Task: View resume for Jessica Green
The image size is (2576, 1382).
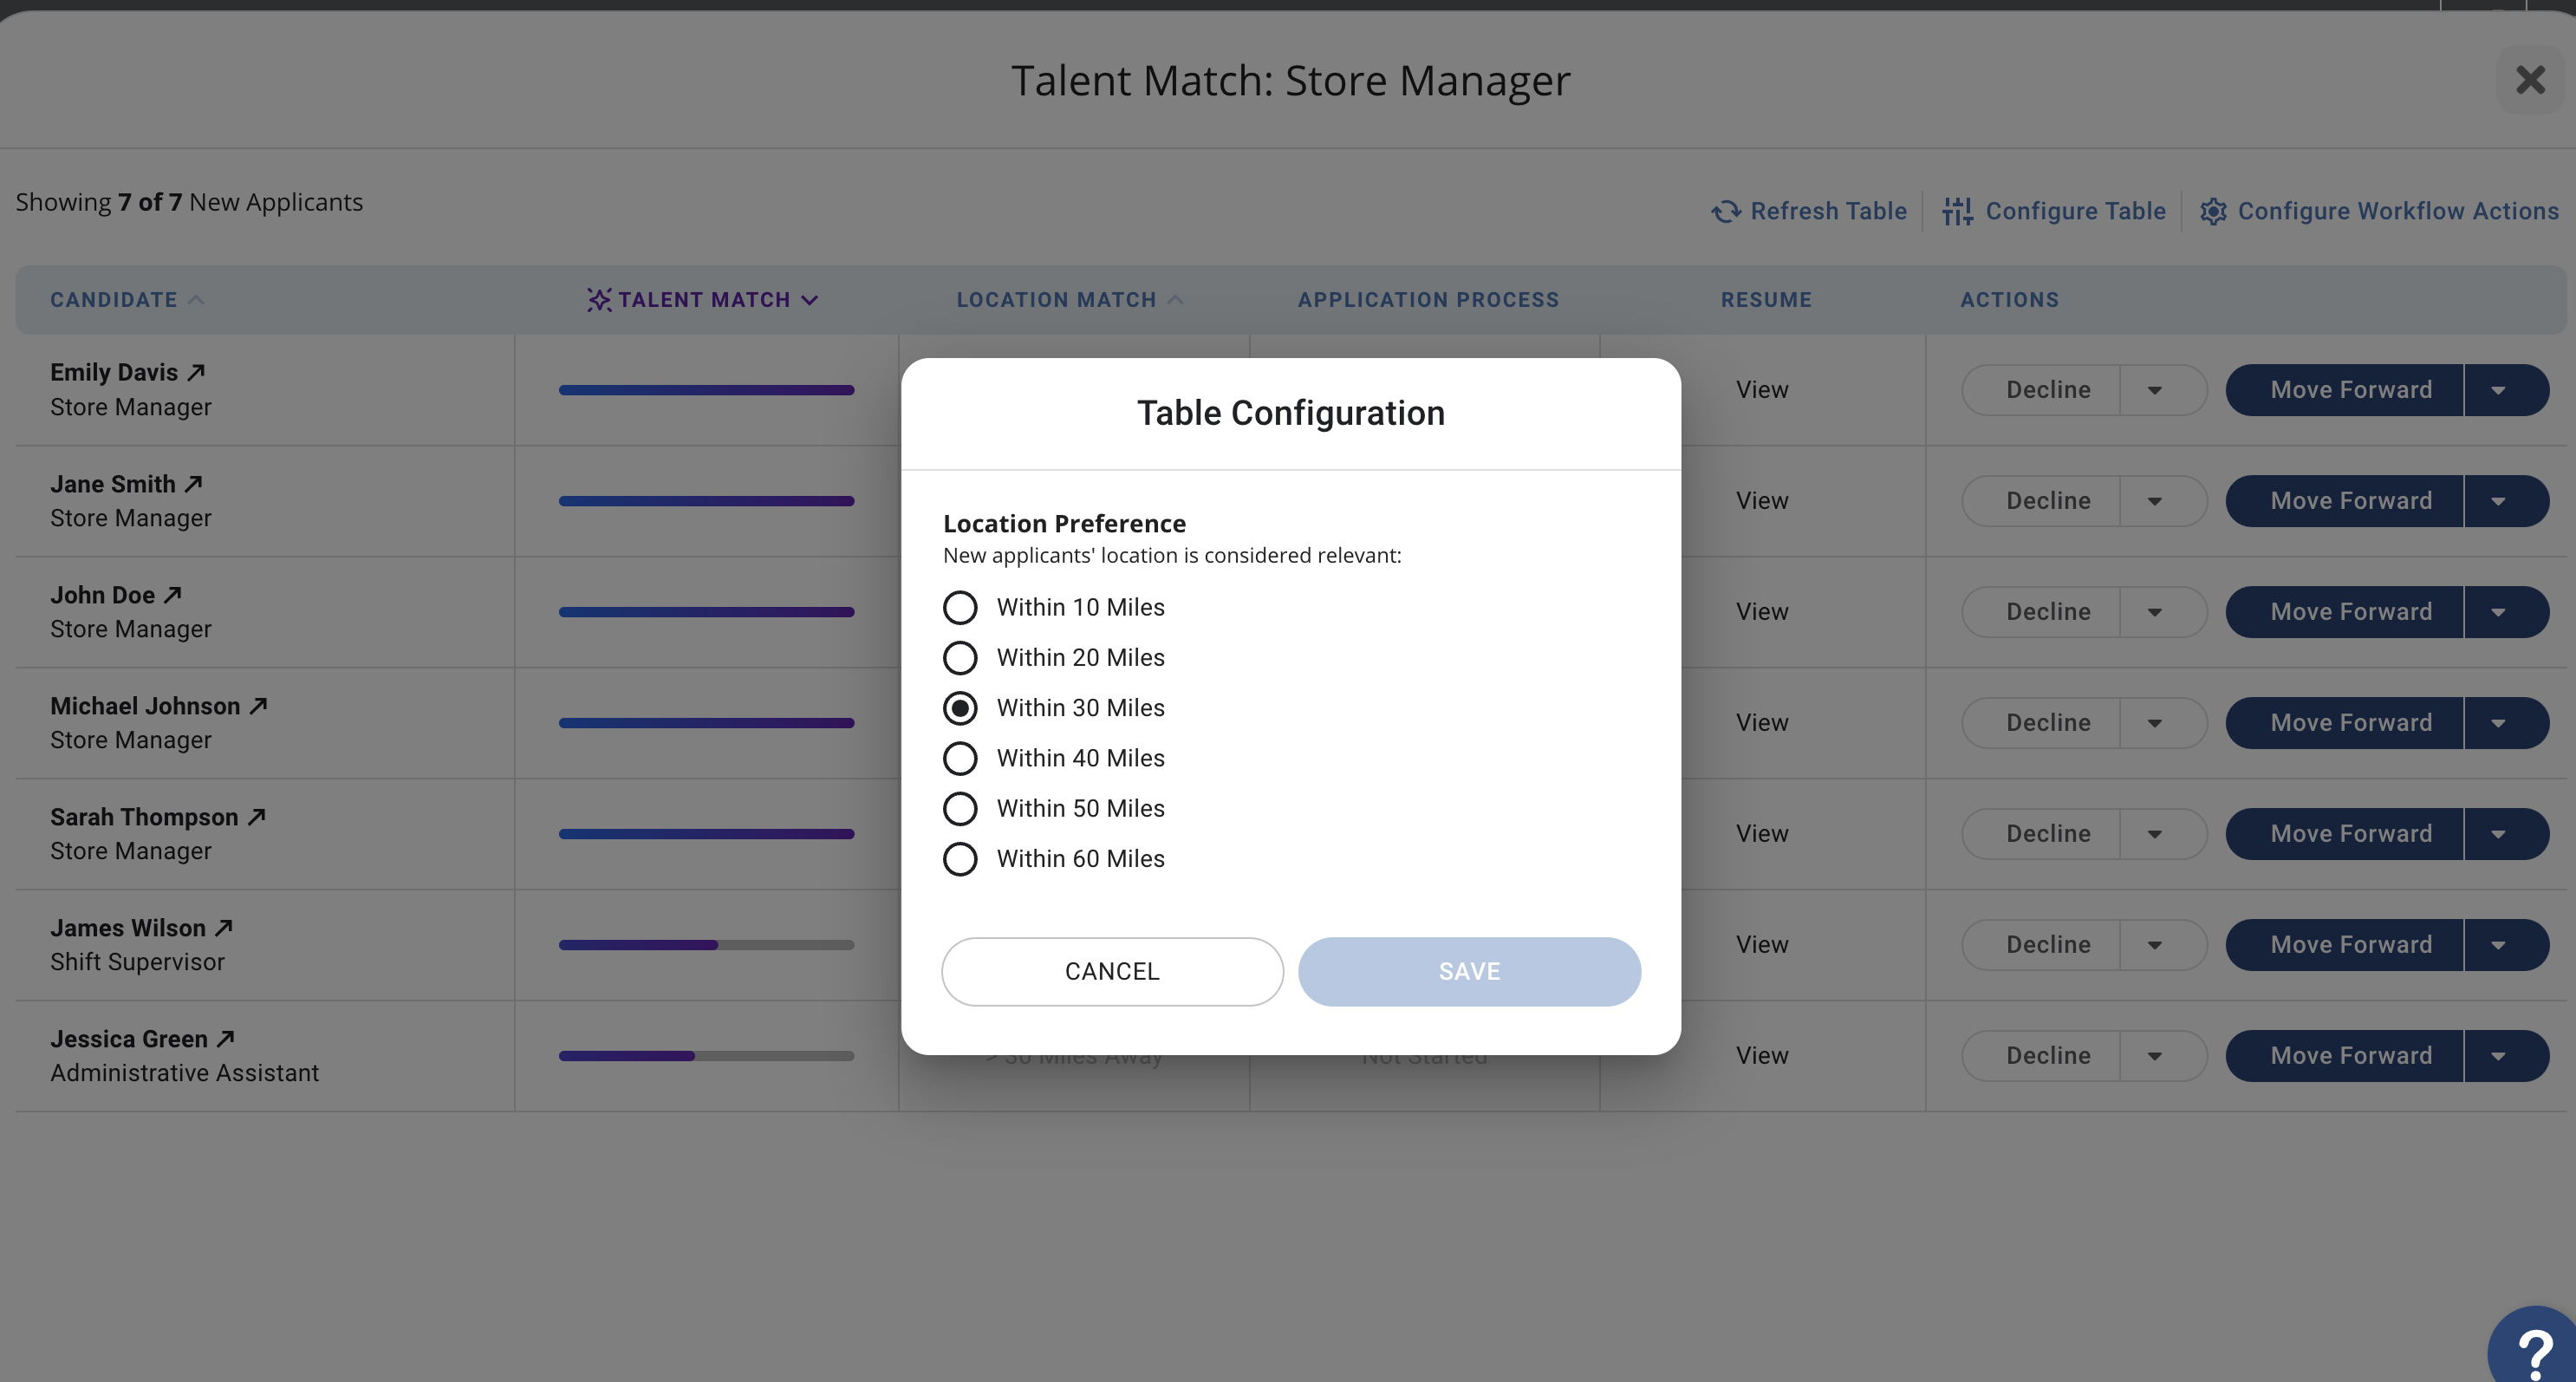Action: tap(1762, 1056)
